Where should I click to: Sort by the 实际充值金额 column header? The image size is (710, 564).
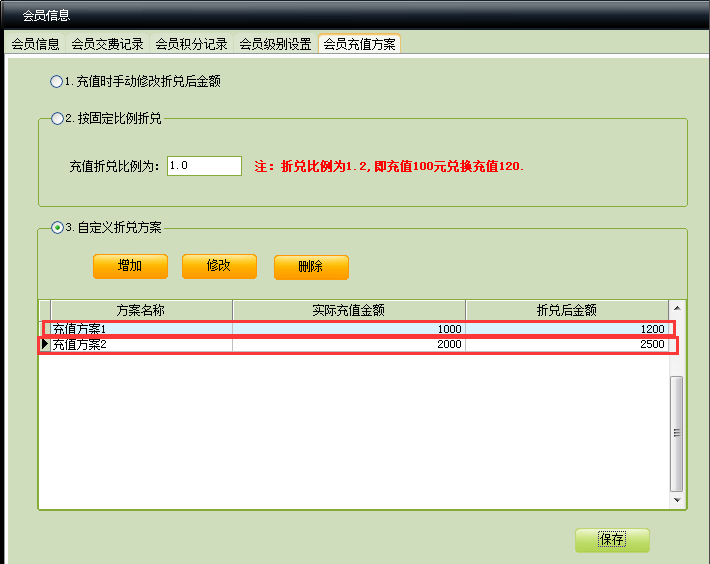pos(349,310)
